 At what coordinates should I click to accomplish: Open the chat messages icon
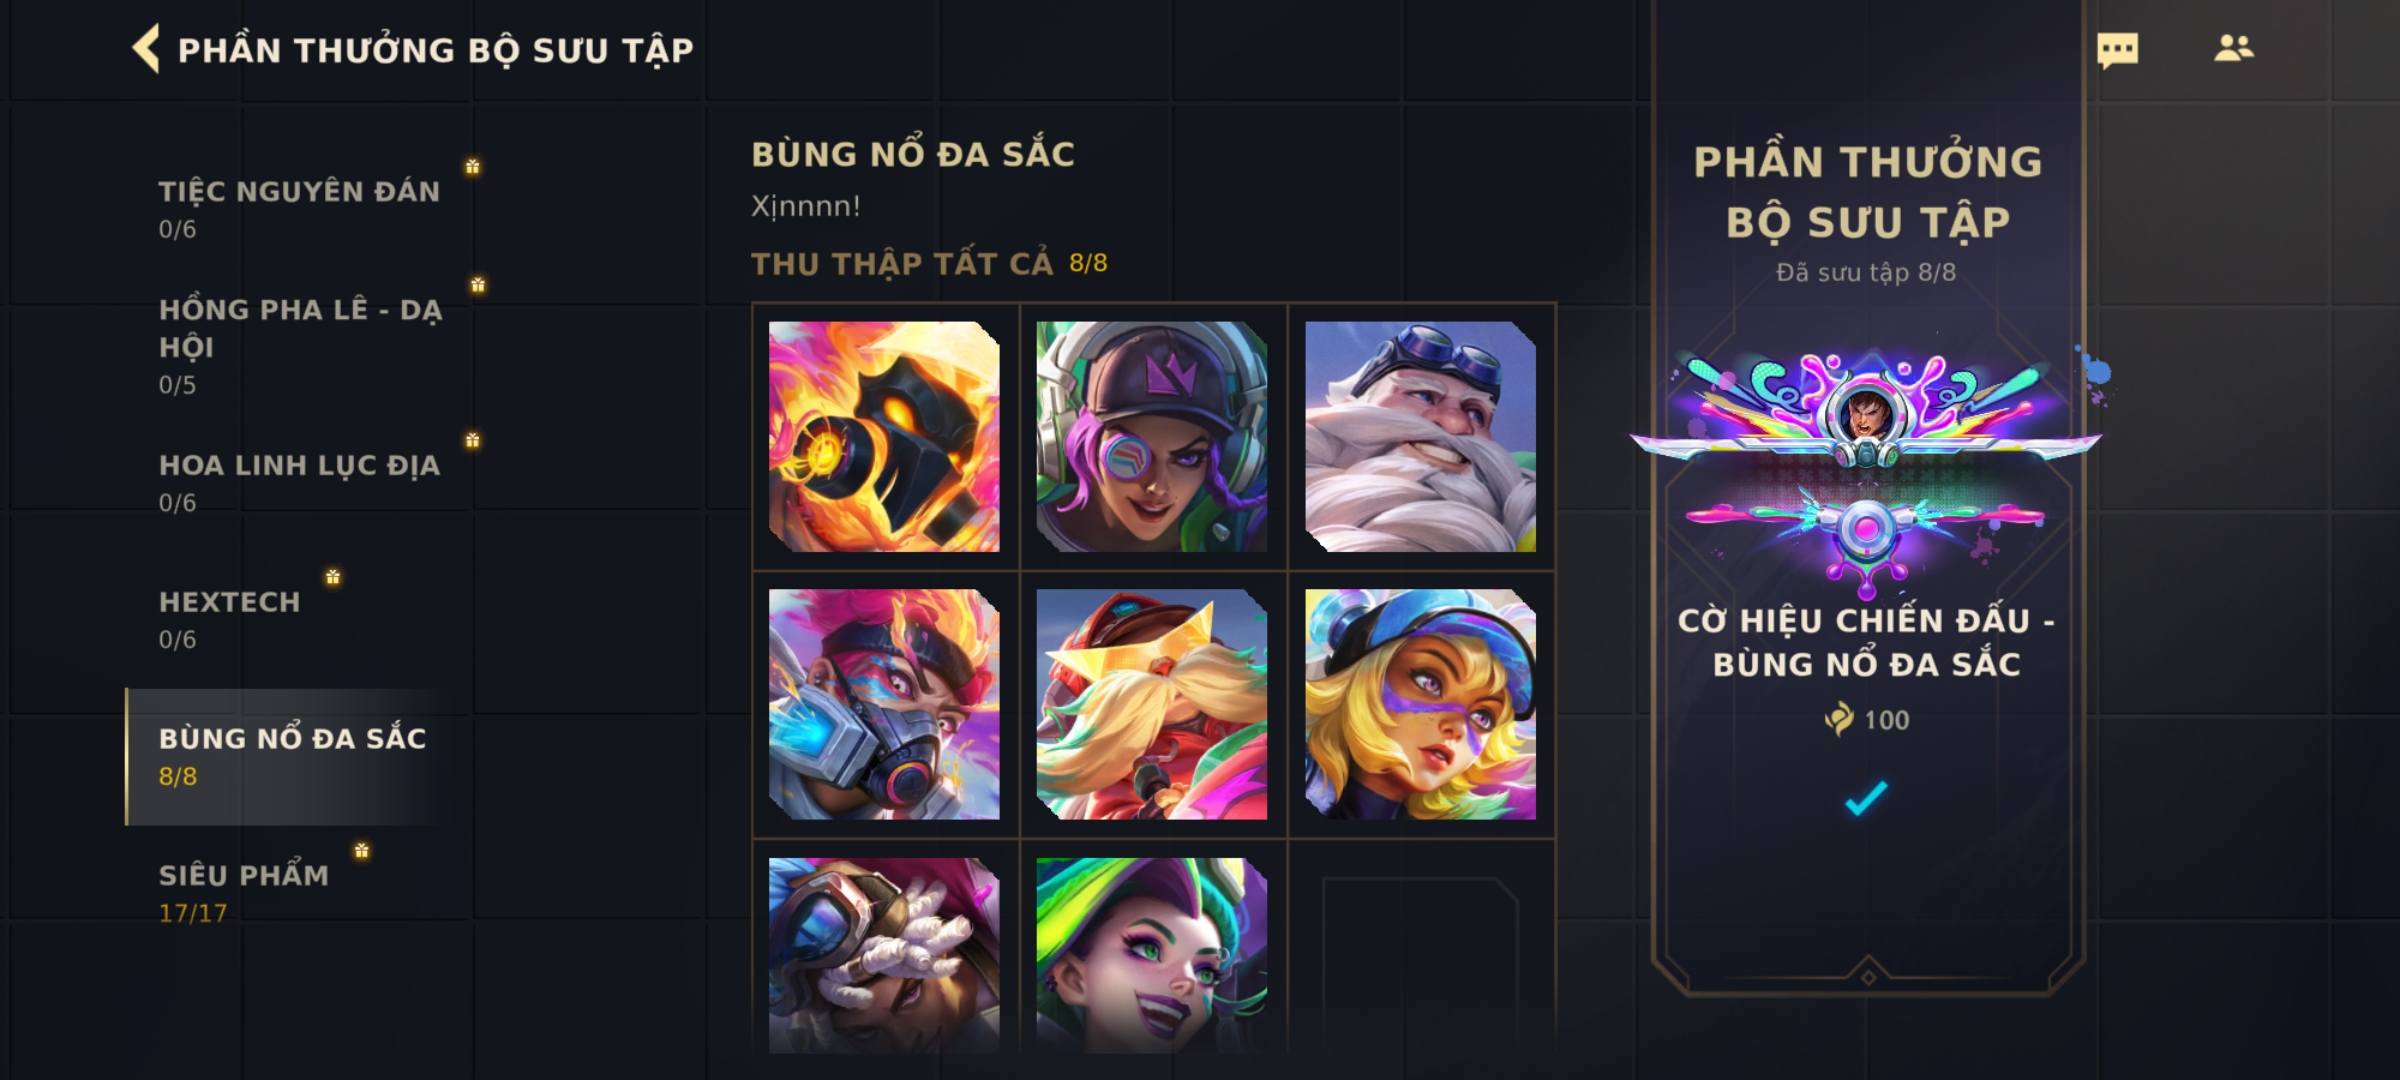2117,50
